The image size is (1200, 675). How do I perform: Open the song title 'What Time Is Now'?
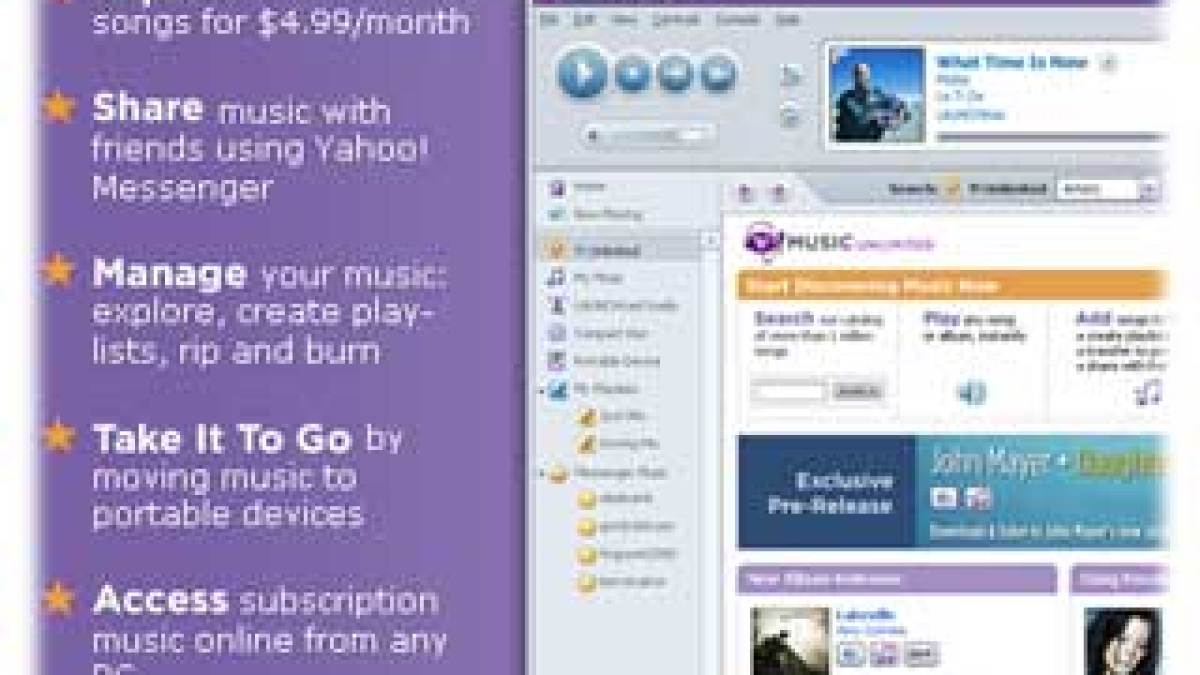coord(1011,62)
